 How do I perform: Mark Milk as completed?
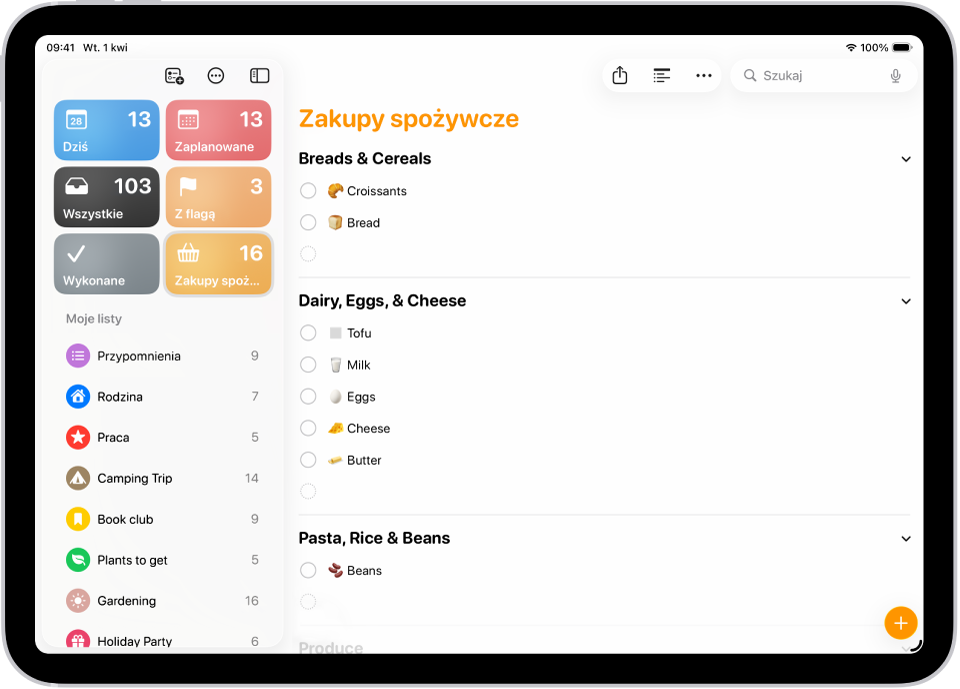coord(307,365)
